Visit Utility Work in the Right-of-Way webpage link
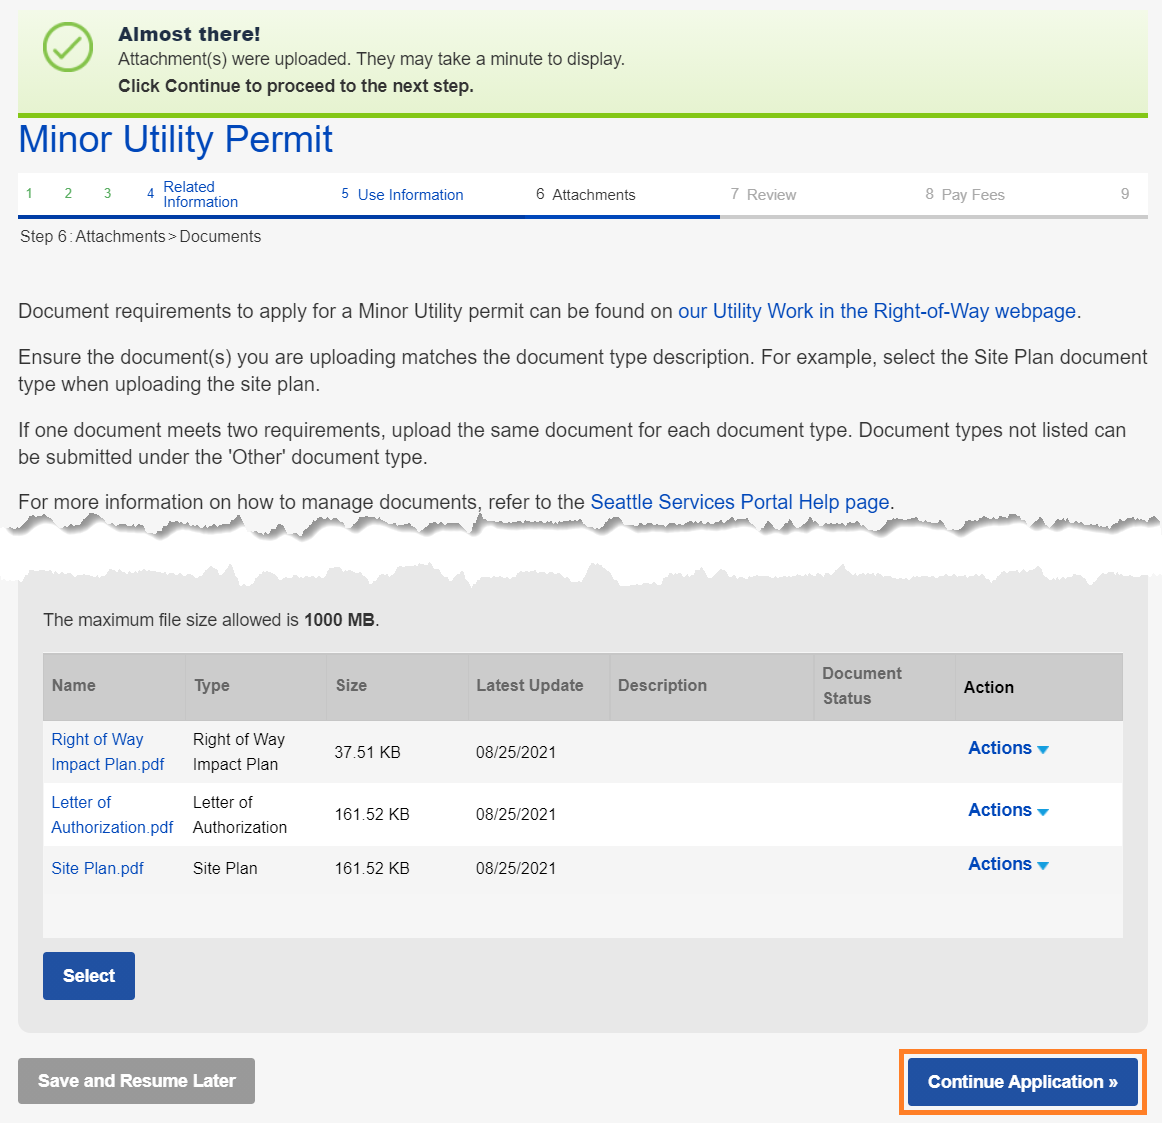The width and height of the screenshot is (1162, 1127). pyautogui.click(x=876, y=311)
